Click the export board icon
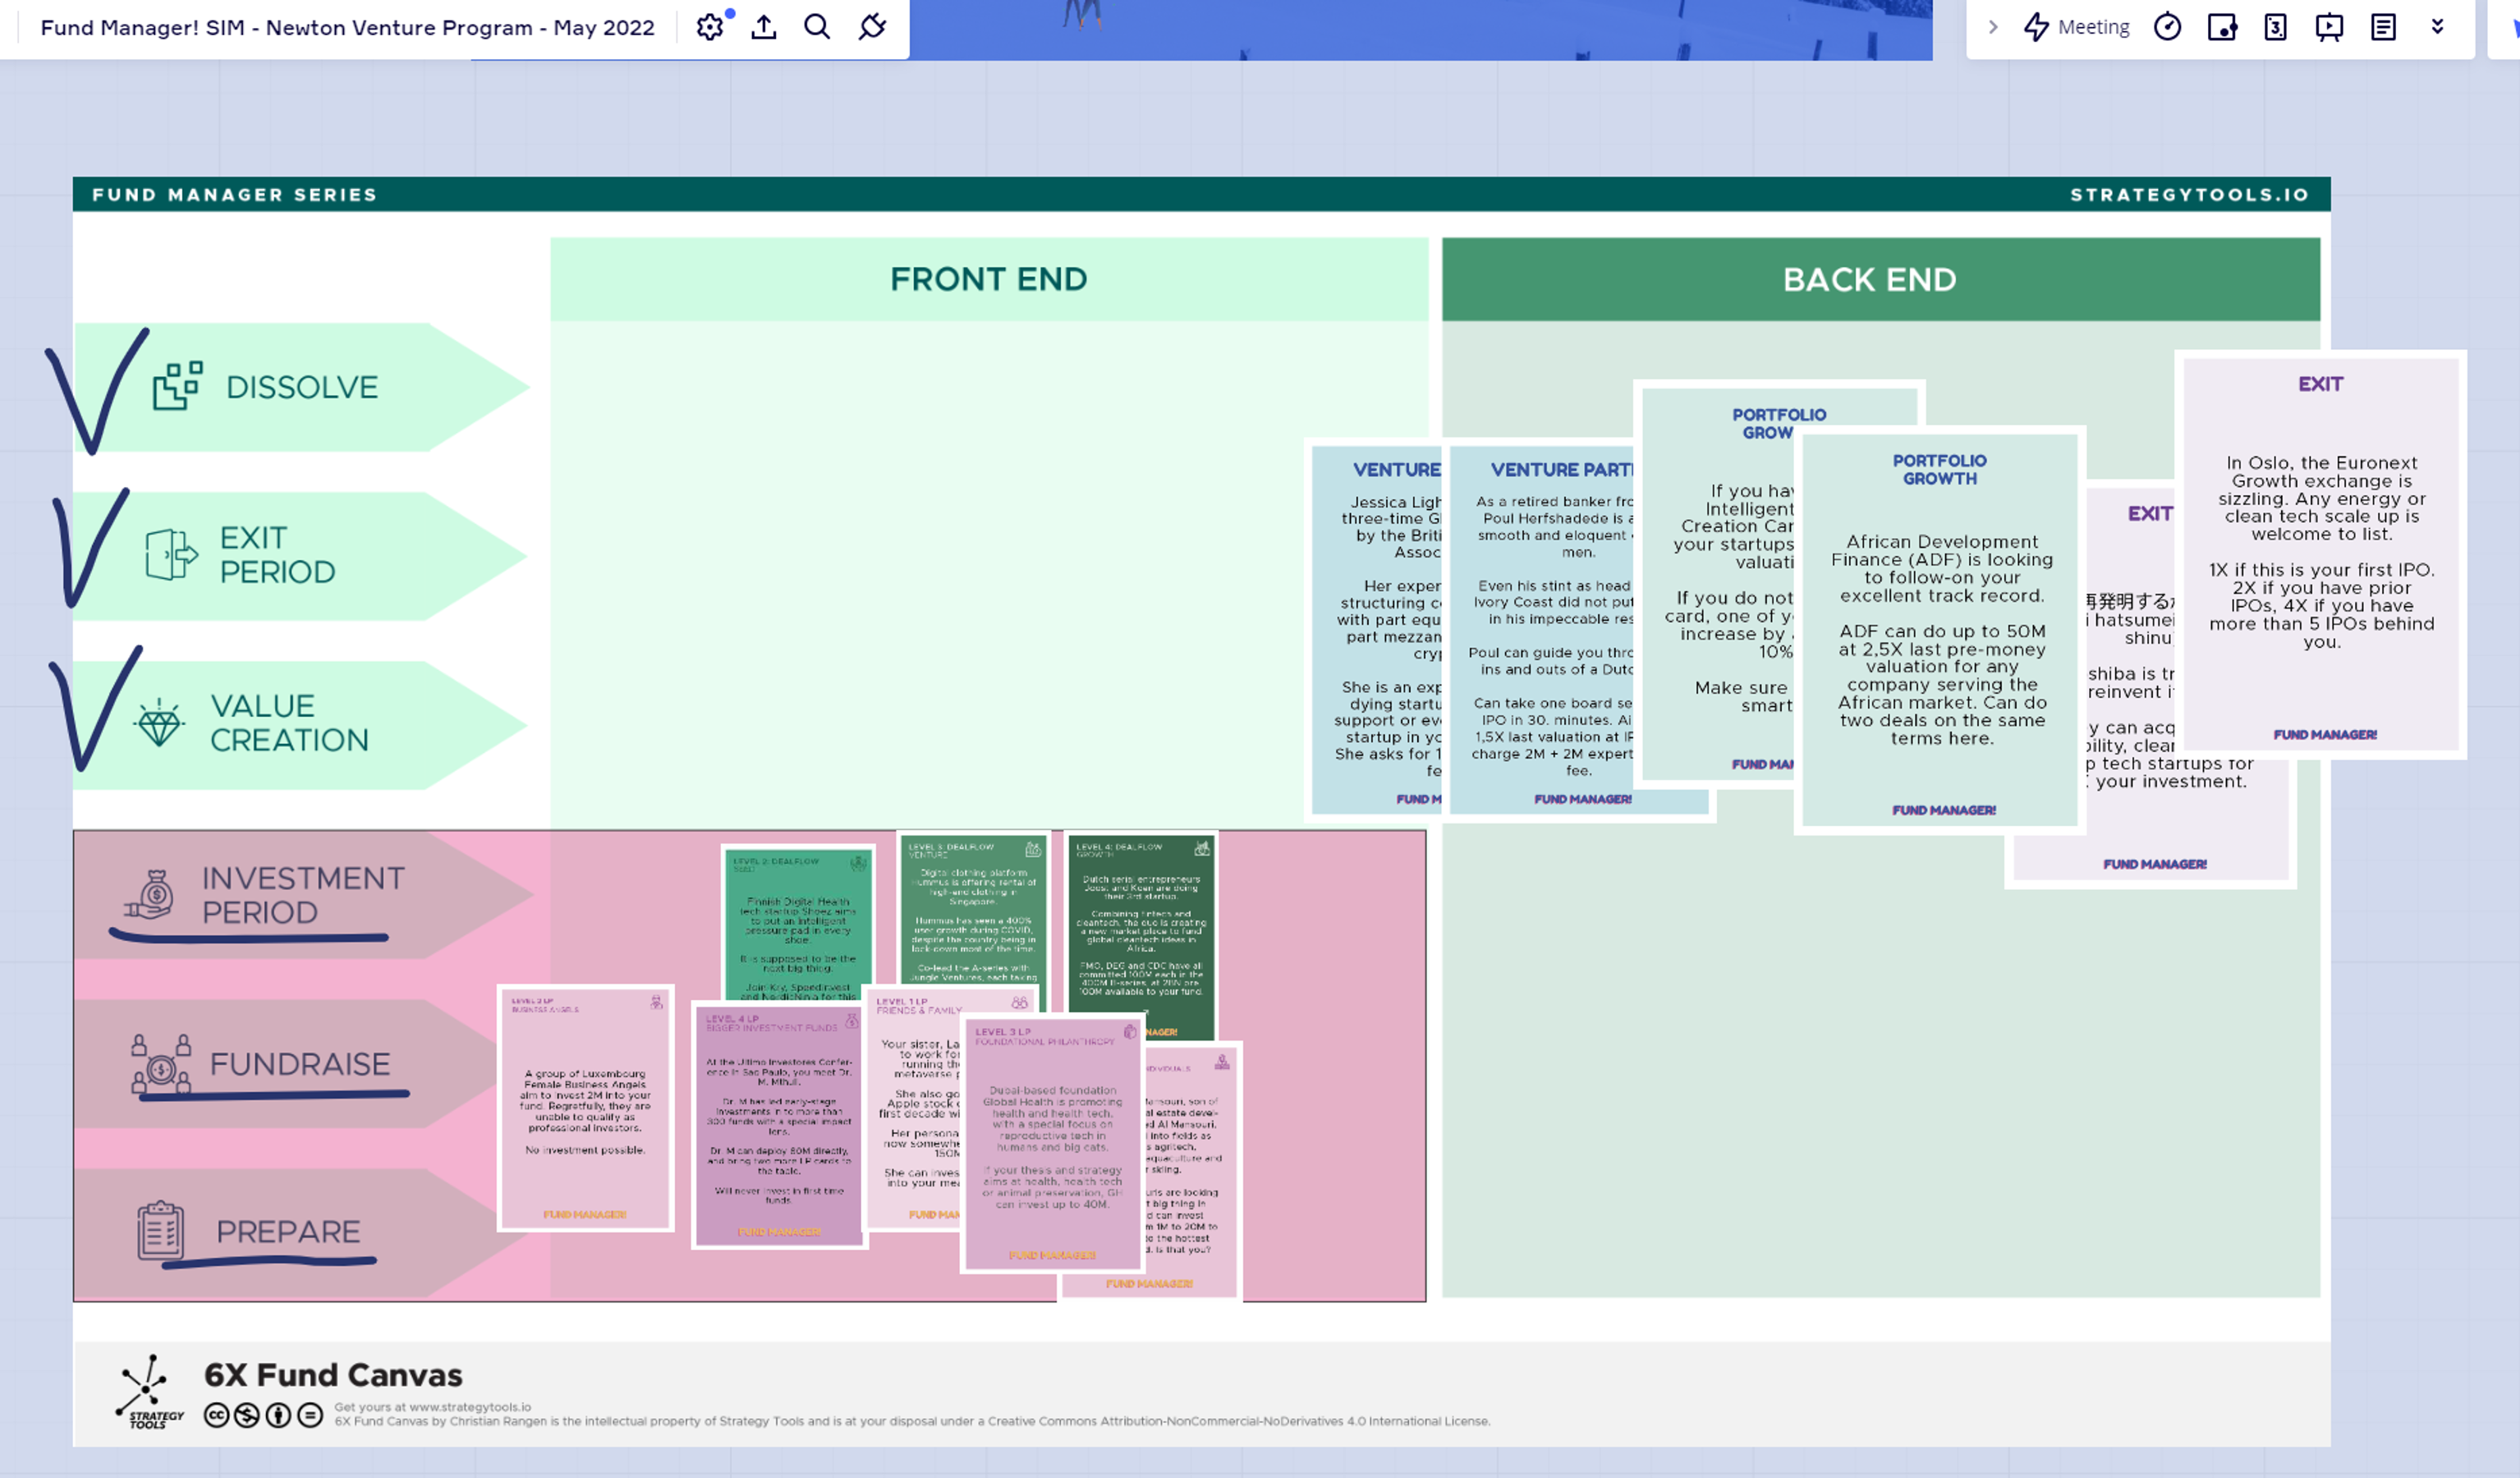This screenshot has height=1478, width=2520. (x=764, y=27)
